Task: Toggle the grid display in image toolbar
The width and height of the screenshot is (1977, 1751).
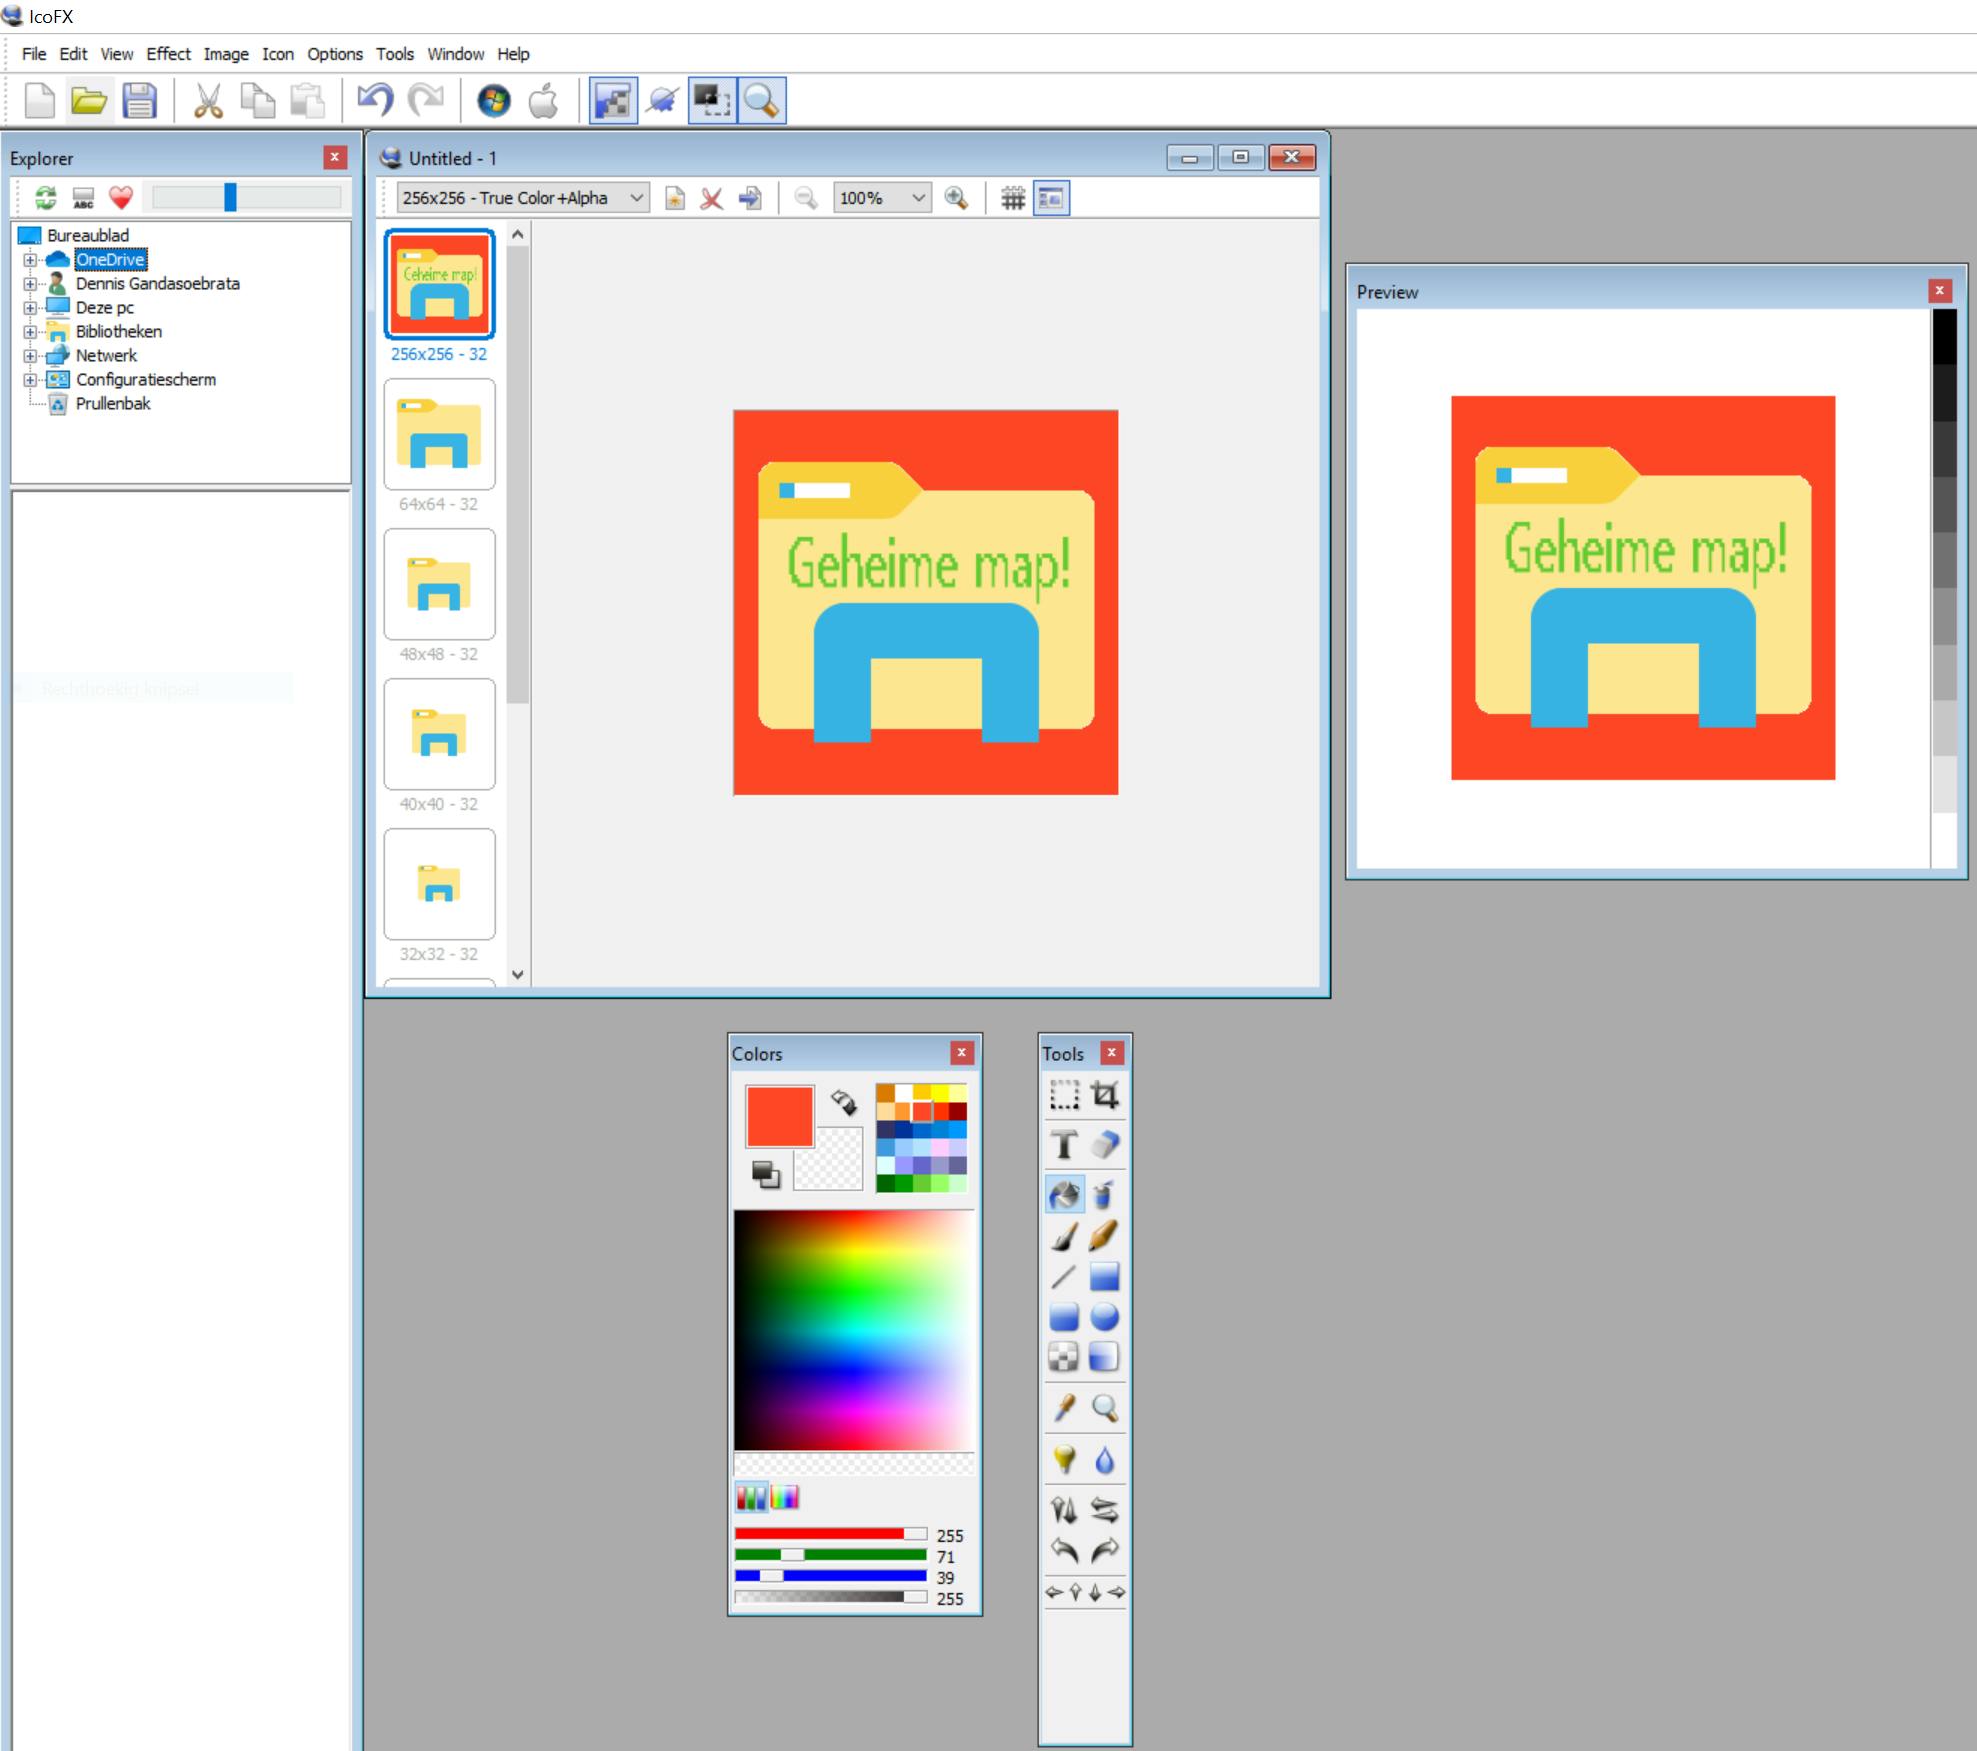Action: coord(1013,198)
